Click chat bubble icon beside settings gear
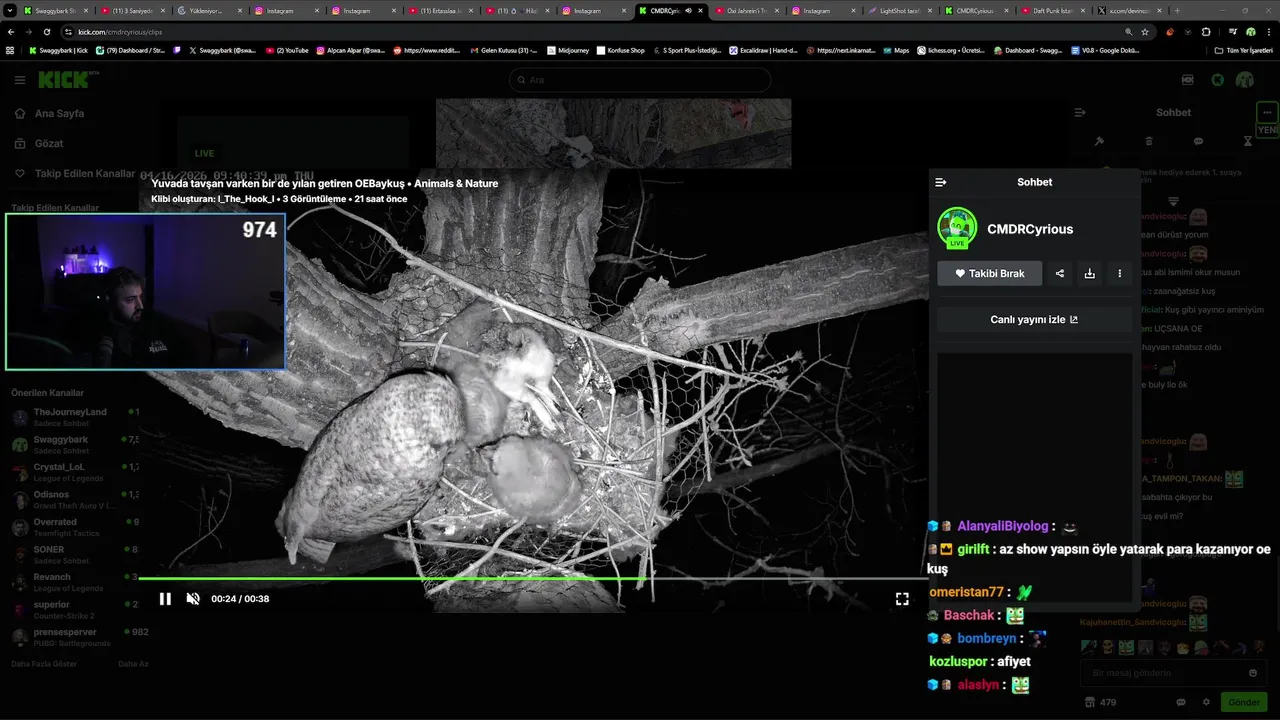Image resolution: width=1280 pixels, height=720 pixels. tap(1181, 702)
